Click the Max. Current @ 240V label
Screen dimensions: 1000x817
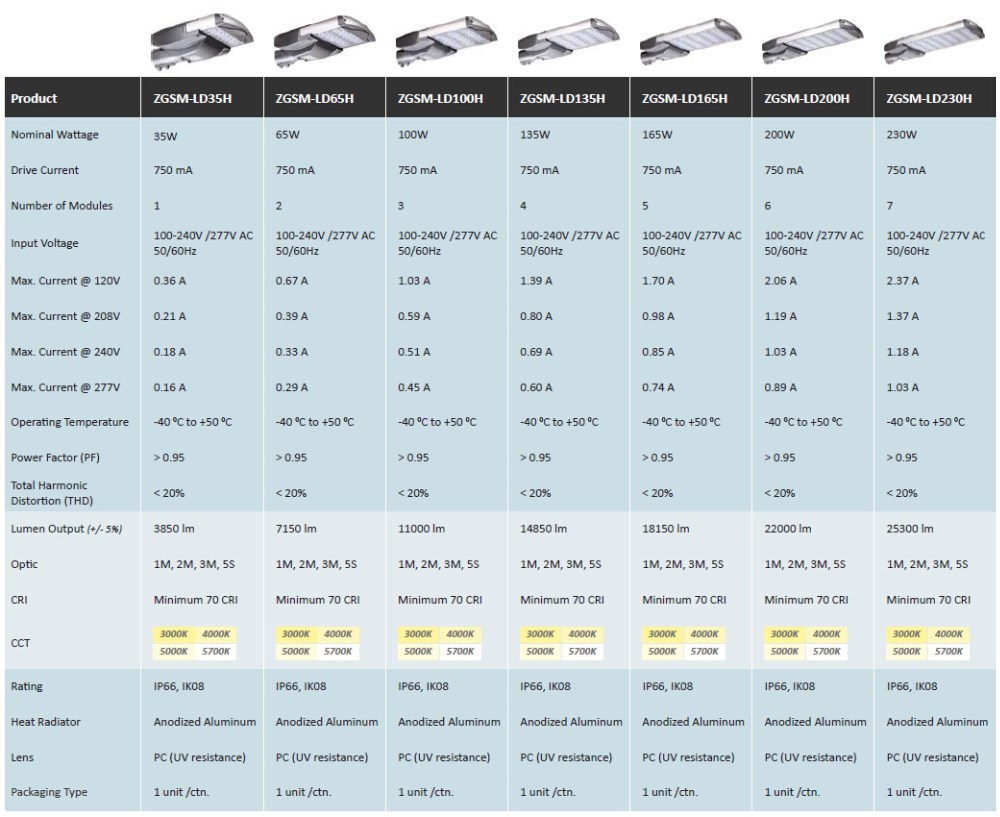pos(65,351)
